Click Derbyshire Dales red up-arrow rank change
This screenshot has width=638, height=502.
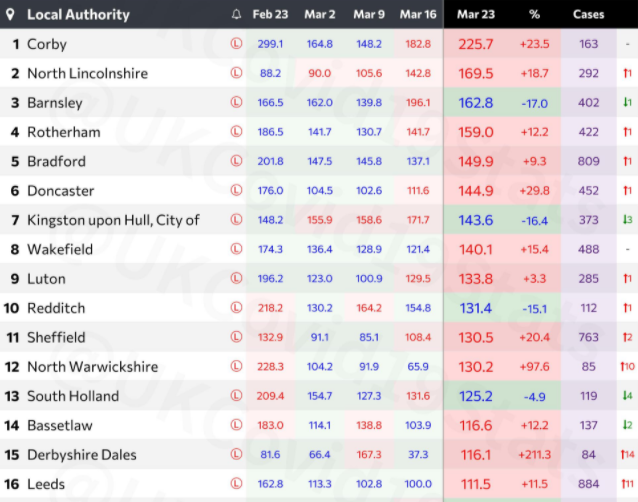click(x=626, y=455)
